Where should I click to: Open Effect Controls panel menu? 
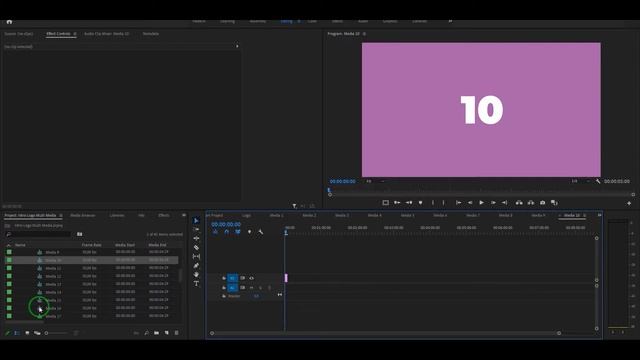tap(75, 34)
